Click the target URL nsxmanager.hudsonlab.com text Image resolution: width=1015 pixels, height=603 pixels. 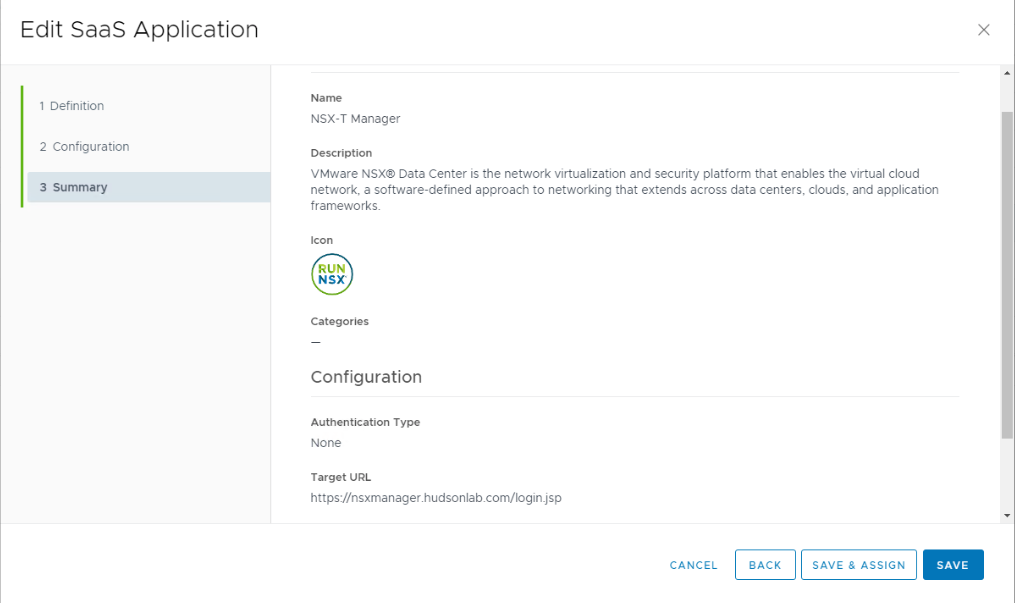point(436,498)
